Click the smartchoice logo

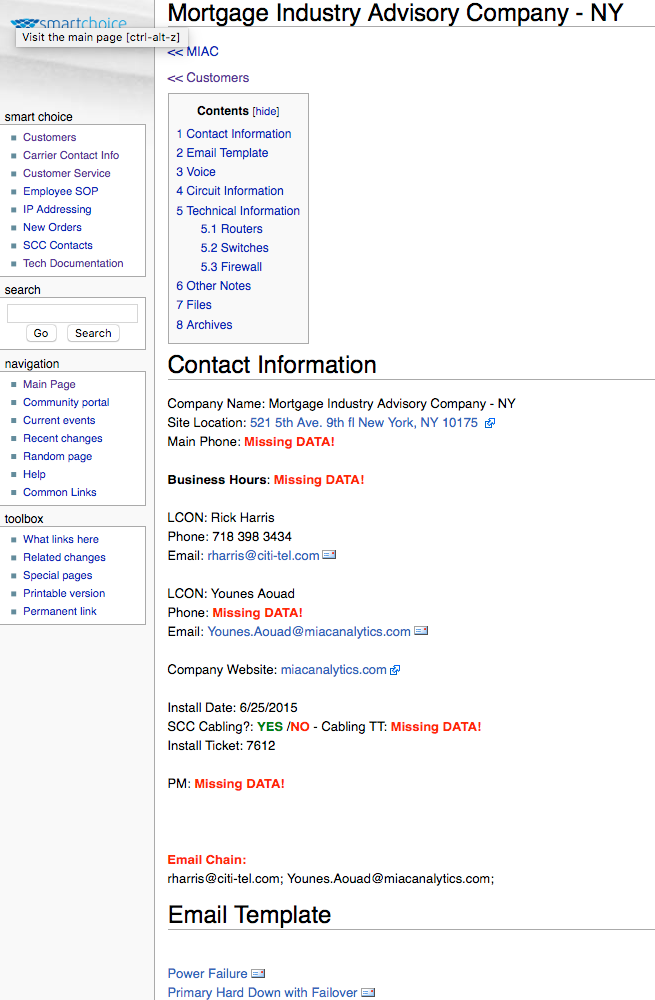tap(69, 24)
